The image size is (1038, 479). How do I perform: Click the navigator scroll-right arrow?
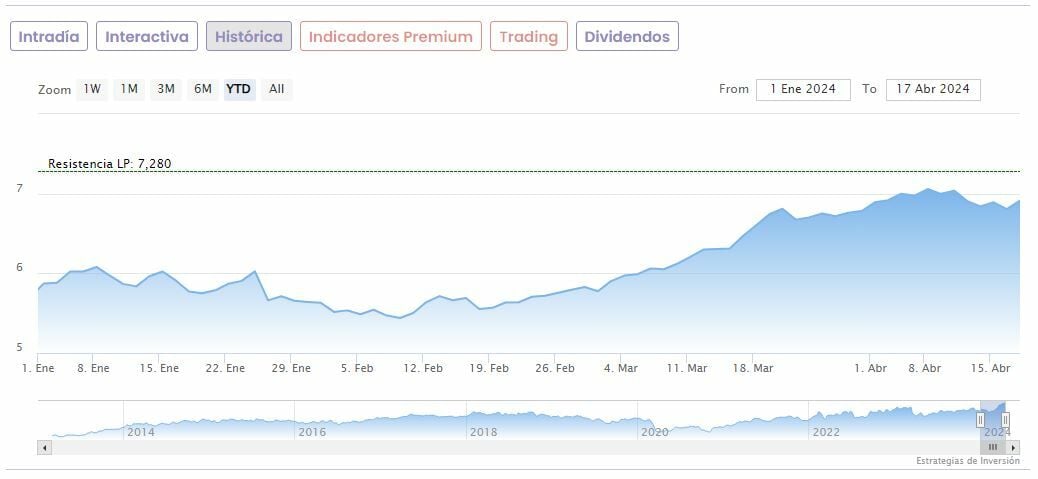1013,447
